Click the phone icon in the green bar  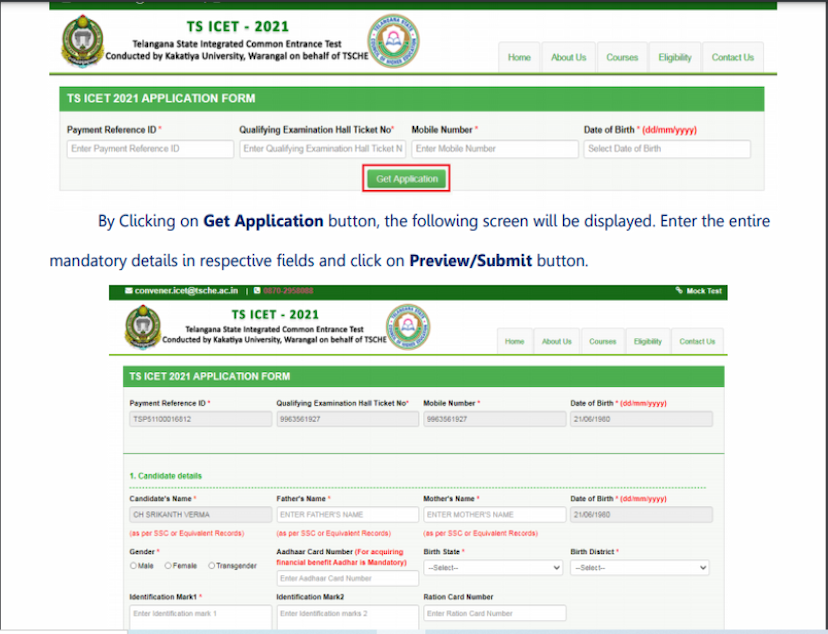pyautogui.click(x=255, y=291)
